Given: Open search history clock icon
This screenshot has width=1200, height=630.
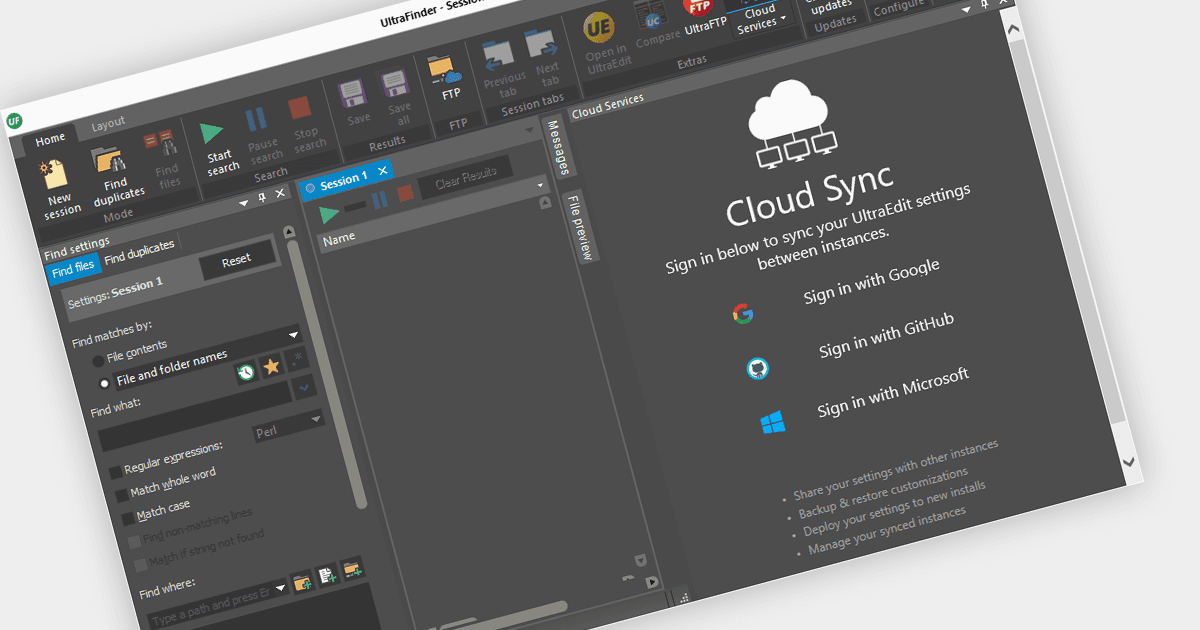Looking at the screenshot, I should click(x=246, y=372).
